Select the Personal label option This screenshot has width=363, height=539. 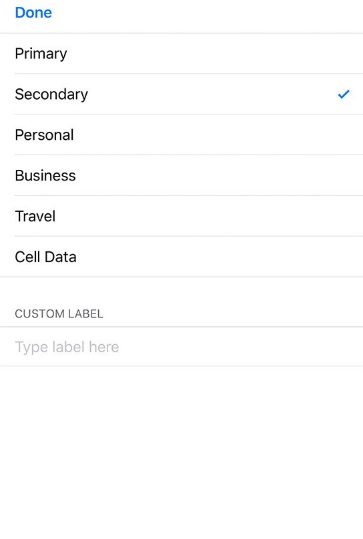tap(182, 135)
